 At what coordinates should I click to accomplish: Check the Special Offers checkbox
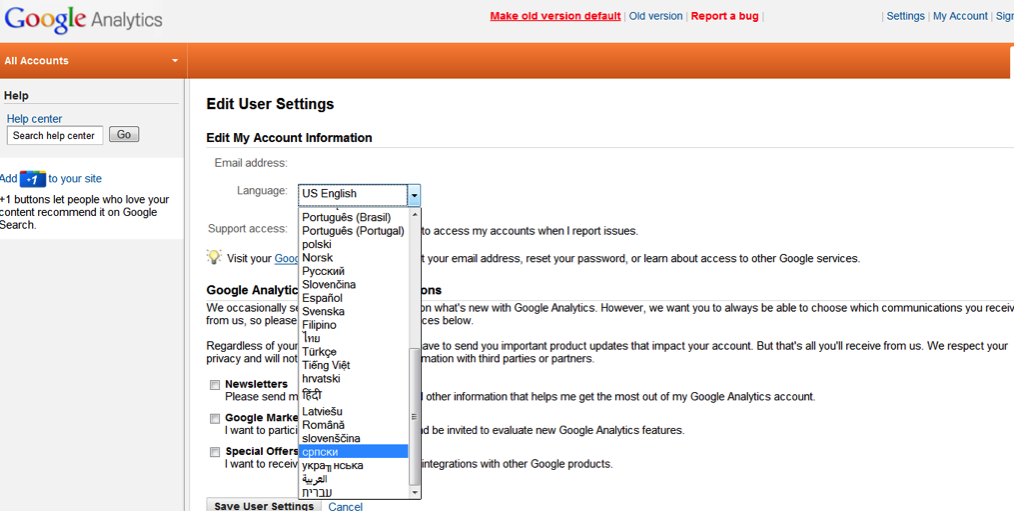coord(215,452)
